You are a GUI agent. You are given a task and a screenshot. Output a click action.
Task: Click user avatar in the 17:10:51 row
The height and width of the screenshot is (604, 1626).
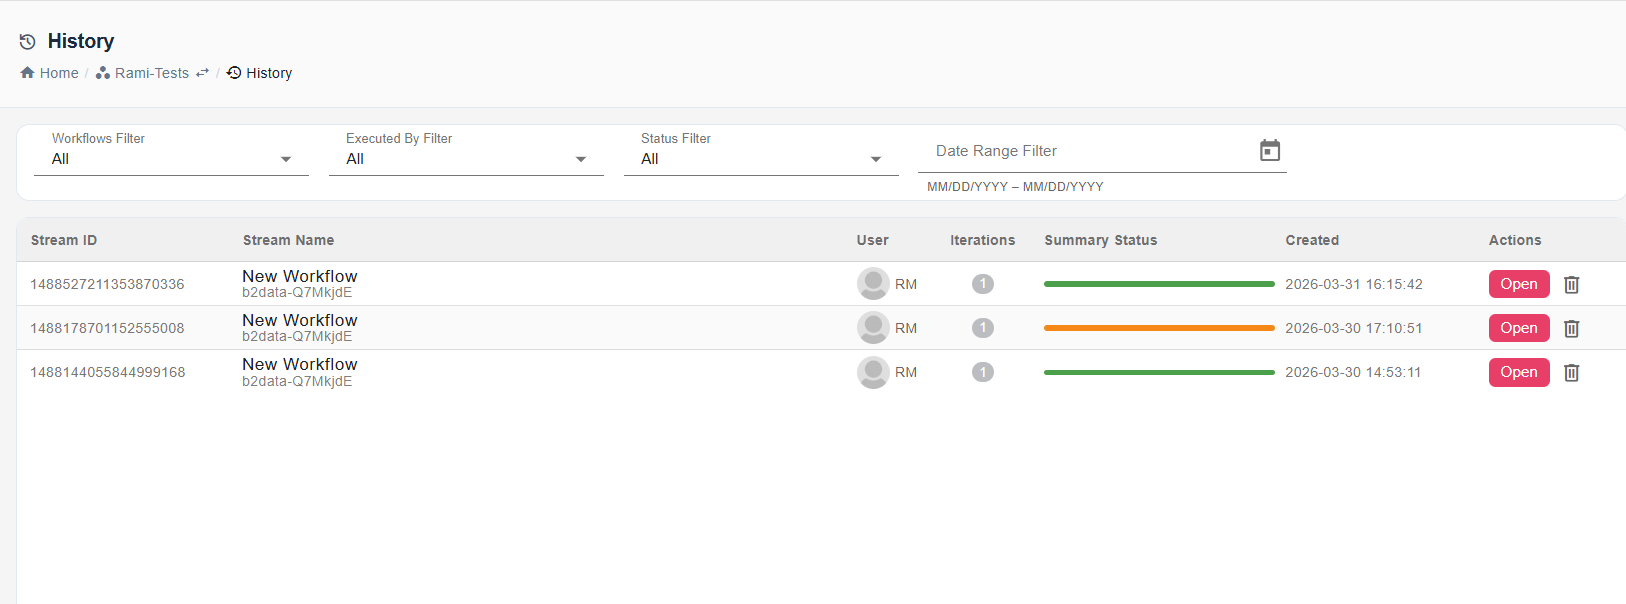tap(873, 328)
